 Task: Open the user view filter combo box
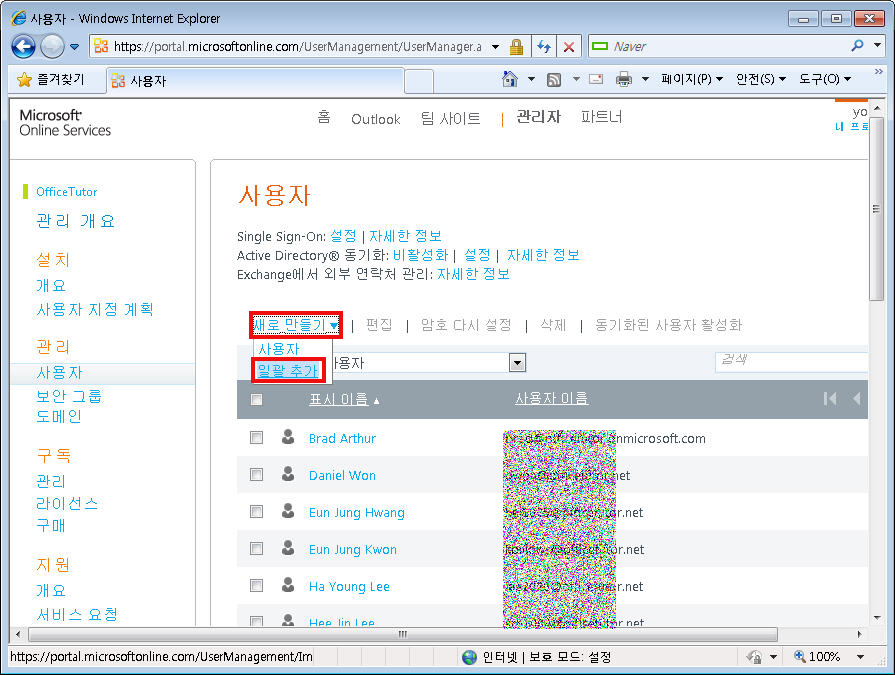point(517,363)
